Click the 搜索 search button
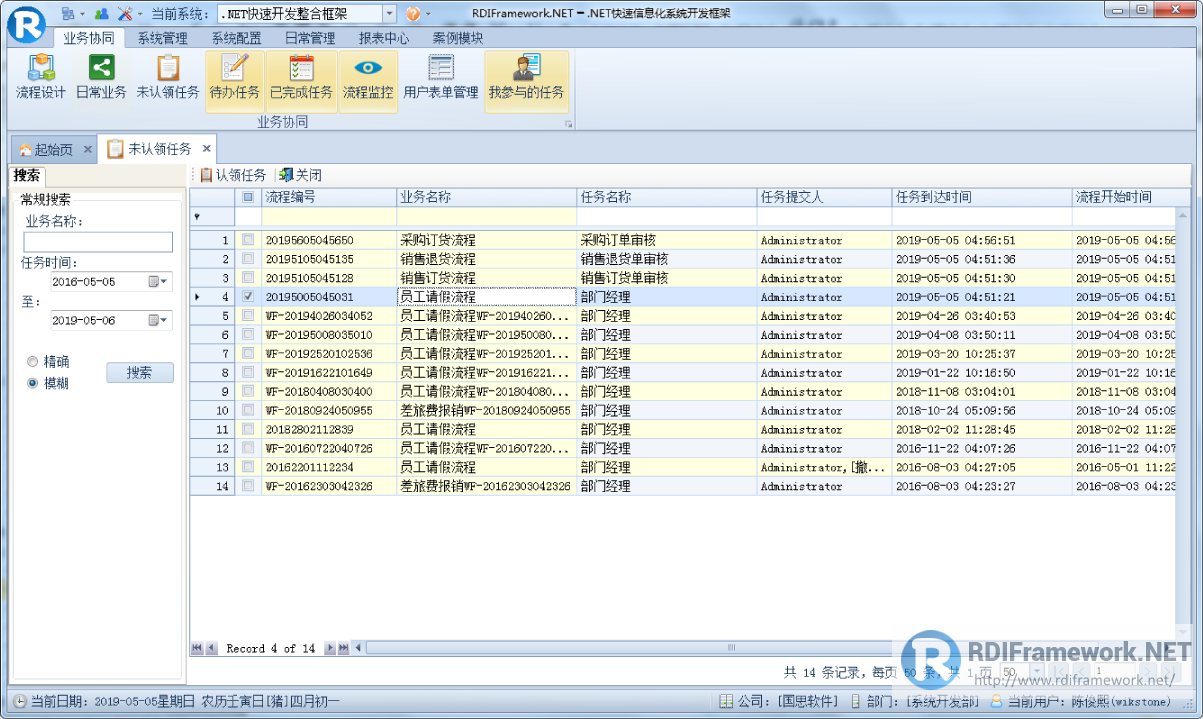This screenshot has width=1203, height=719. pyautogui.click(x=139, y=370)
